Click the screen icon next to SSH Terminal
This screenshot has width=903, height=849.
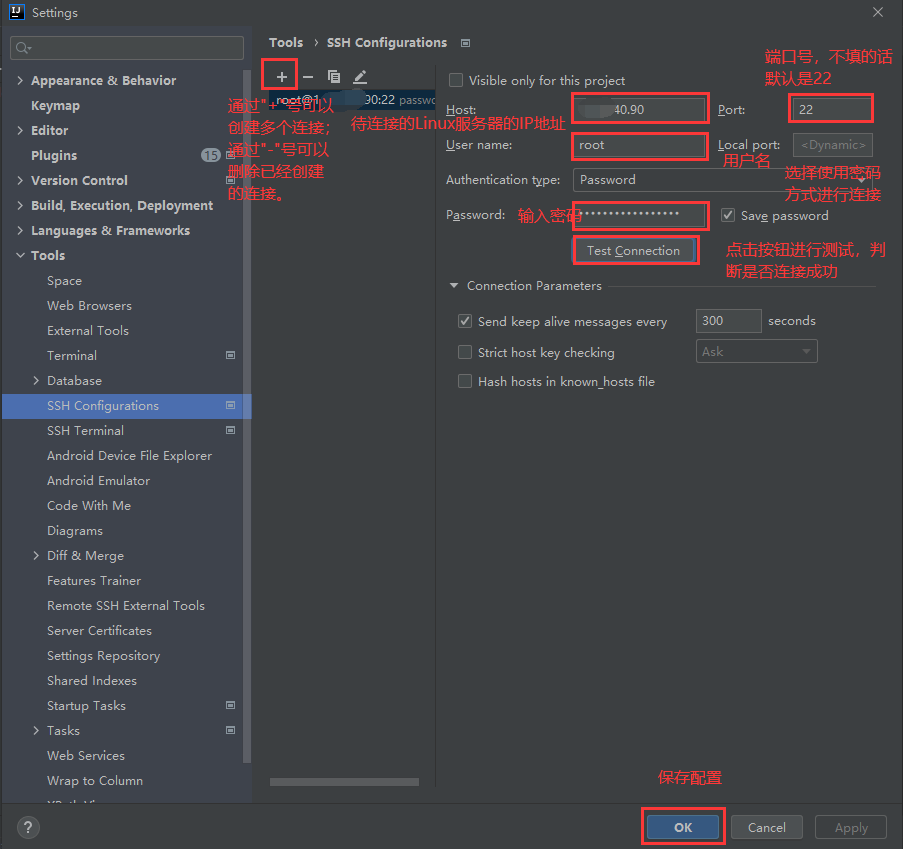(x=230, y=430)
